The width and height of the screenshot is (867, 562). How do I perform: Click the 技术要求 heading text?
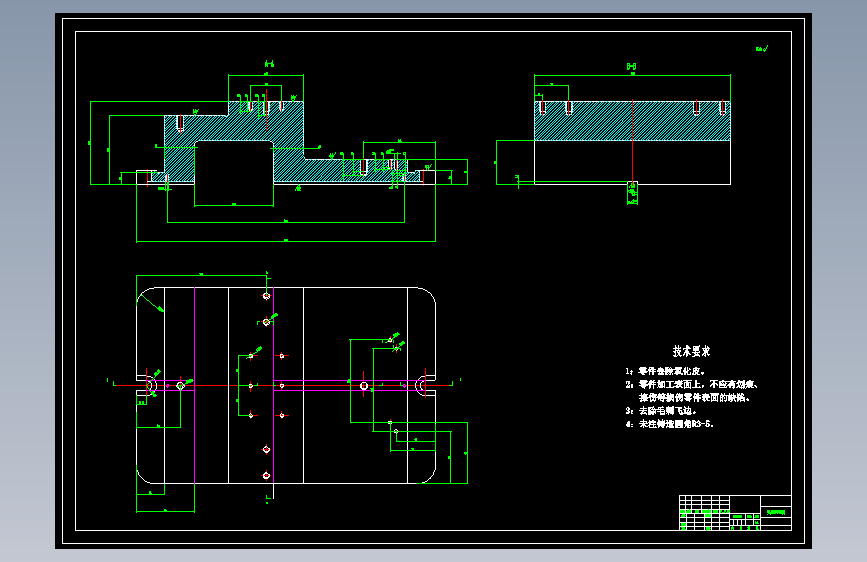pyautogui.click(x=691, y=351)
